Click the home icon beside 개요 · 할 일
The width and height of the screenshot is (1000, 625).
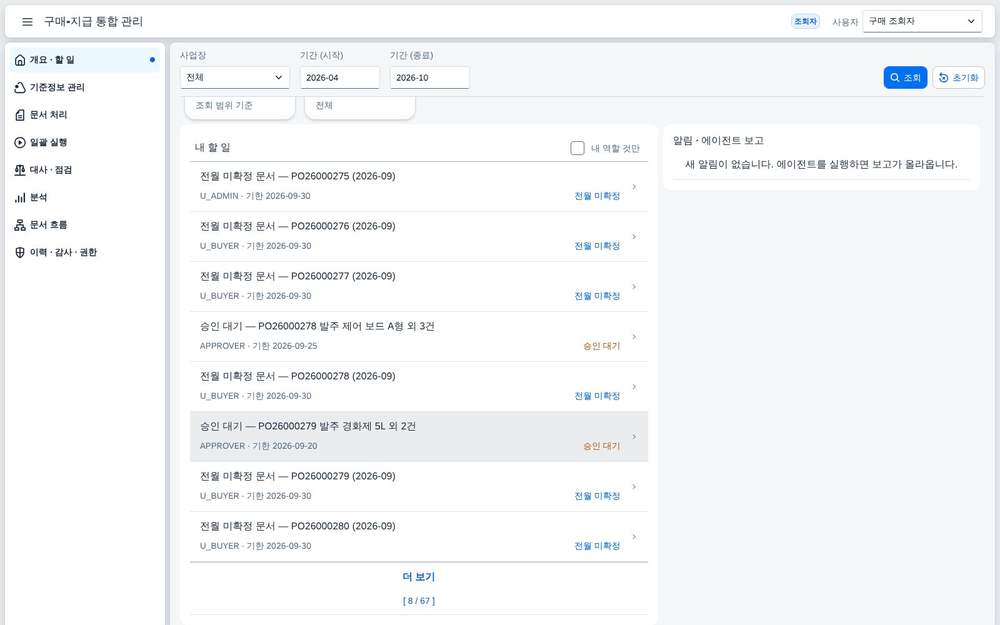[20, 60]
